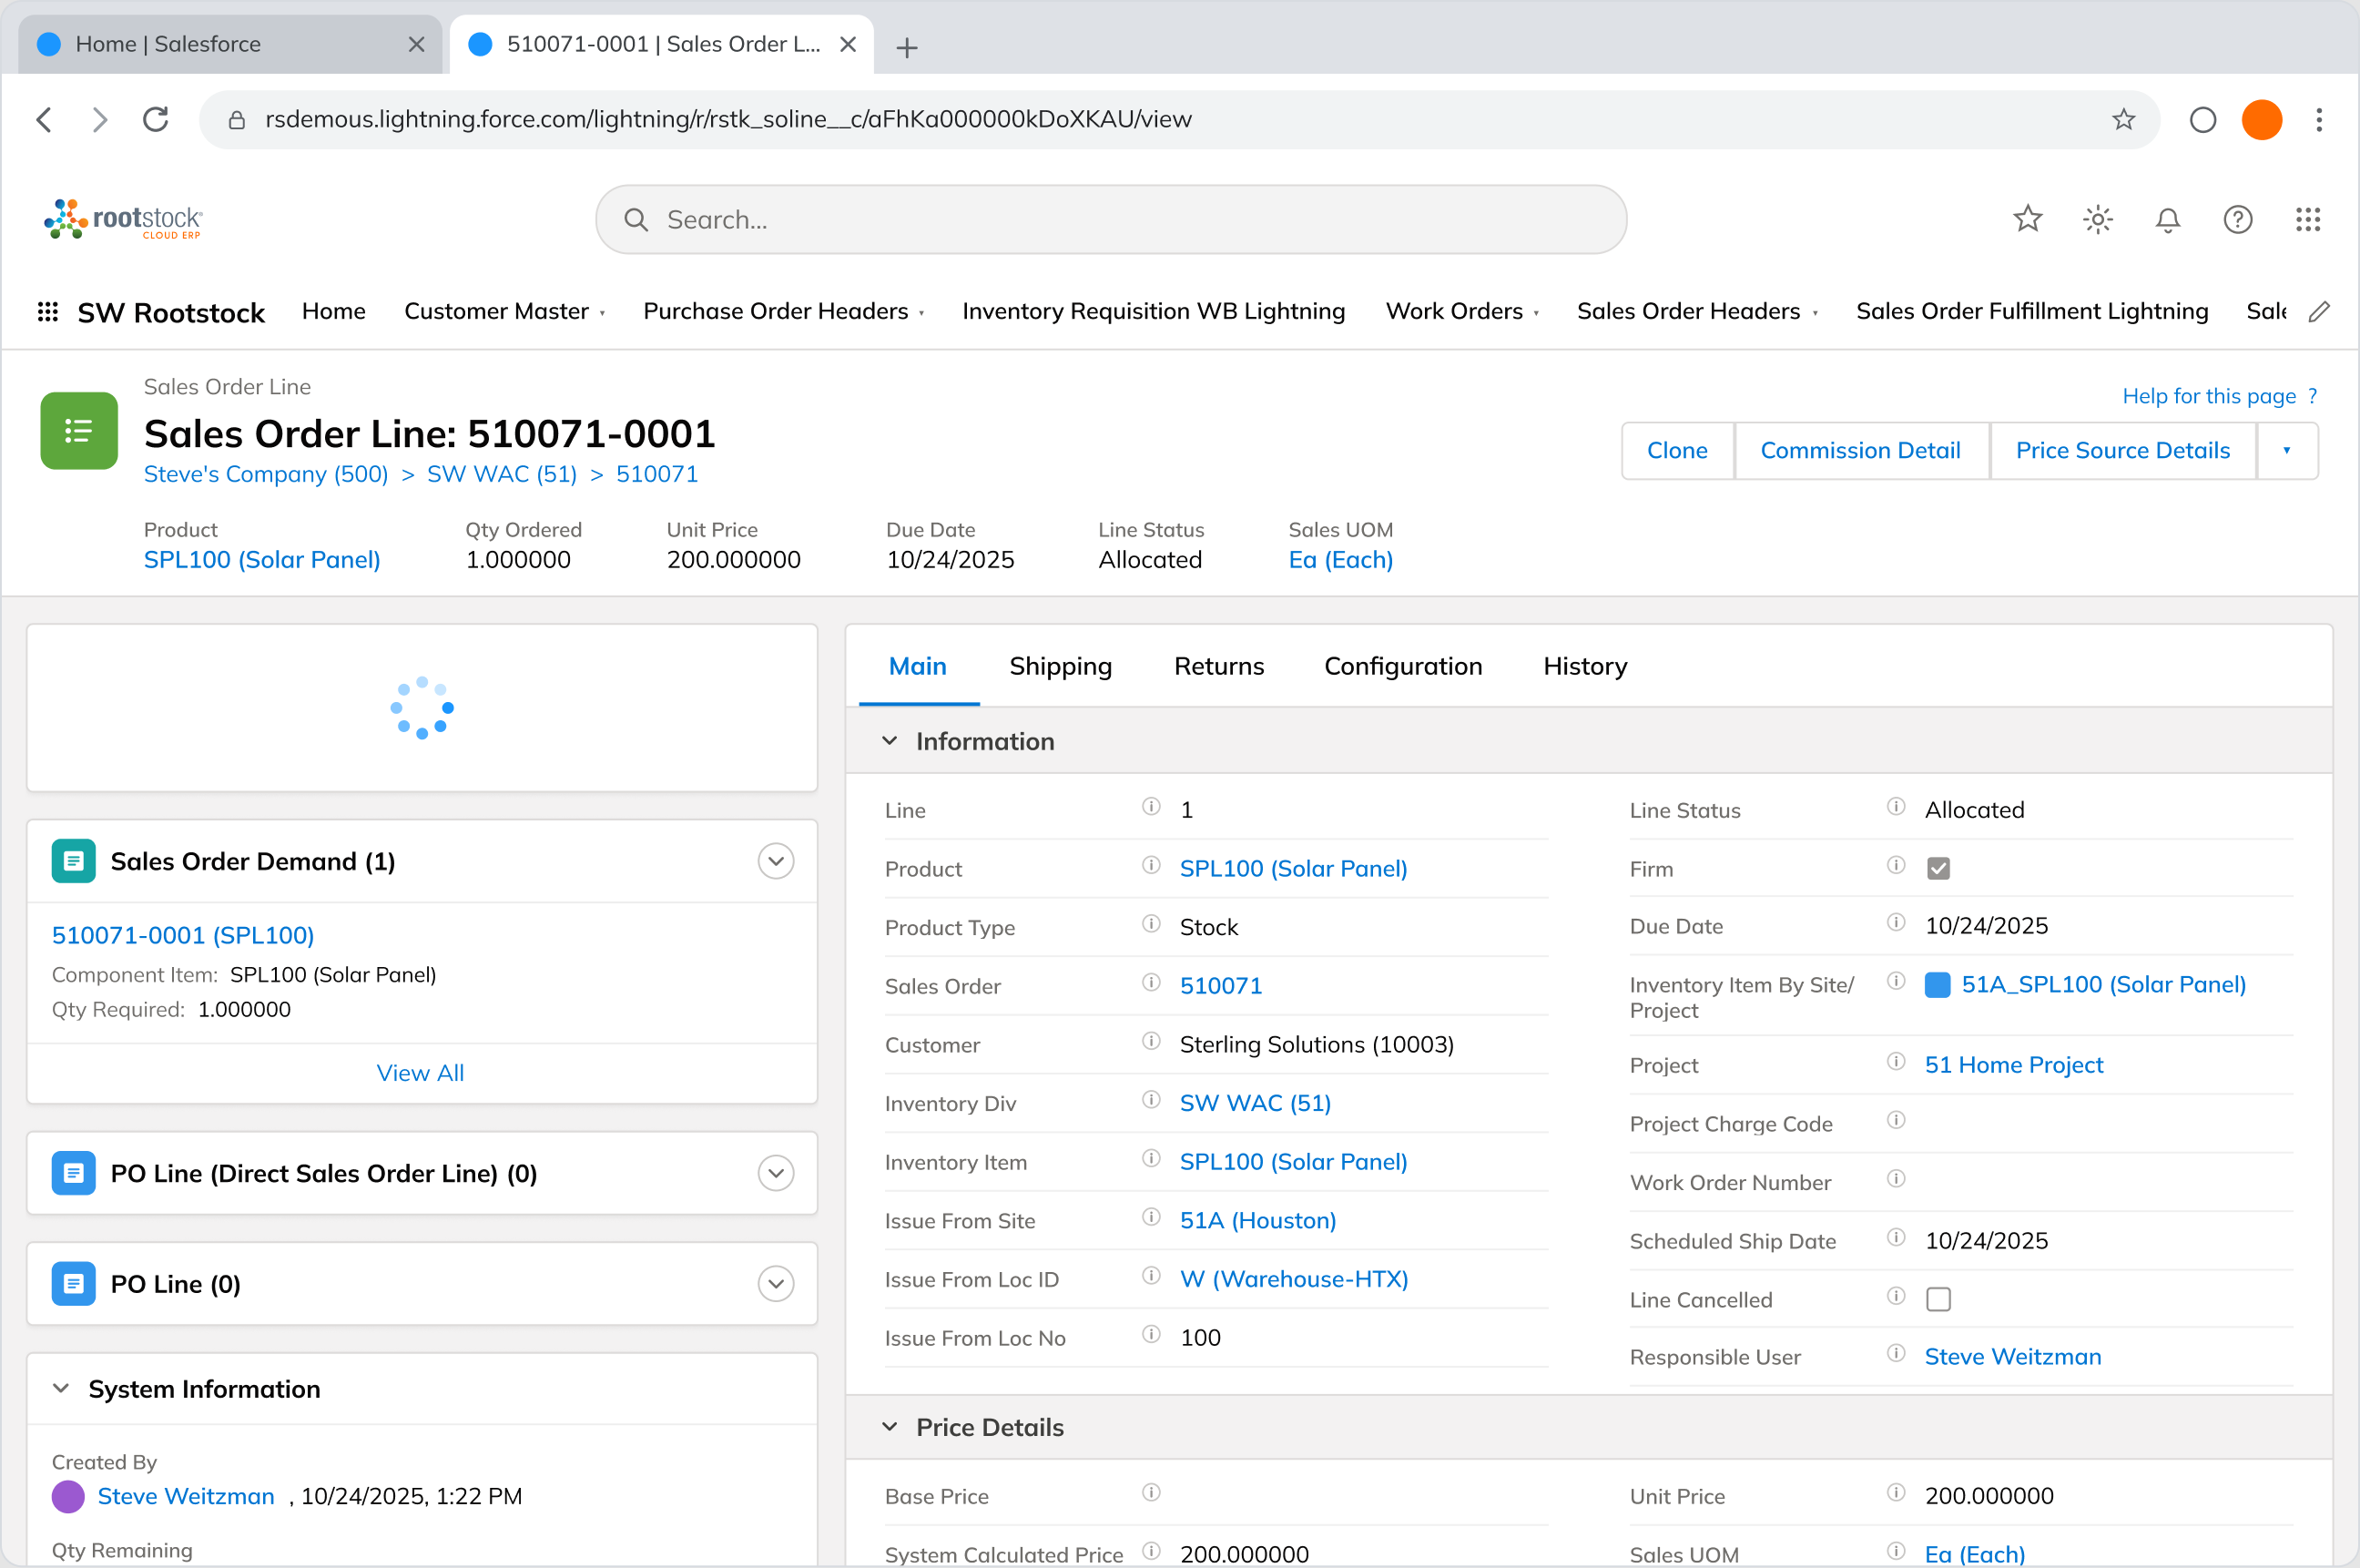
Task: Expand PO Line (0) panel menu
Action: pyautogui.click(x=776, y=1284)
